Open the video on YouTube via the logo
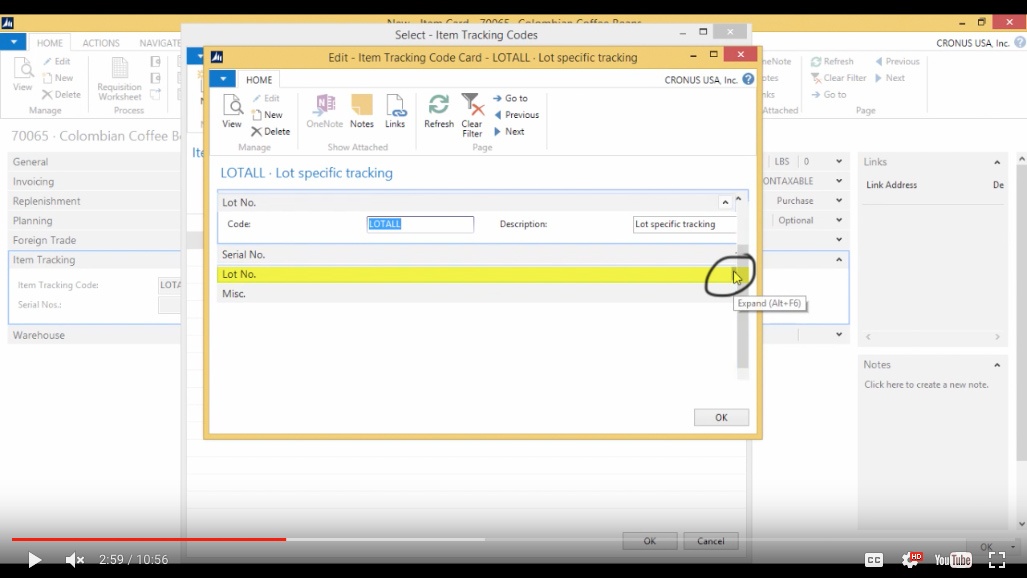The height and width of the screenshot is (578, 1027). pyautogui.click(x=953, y=560)
